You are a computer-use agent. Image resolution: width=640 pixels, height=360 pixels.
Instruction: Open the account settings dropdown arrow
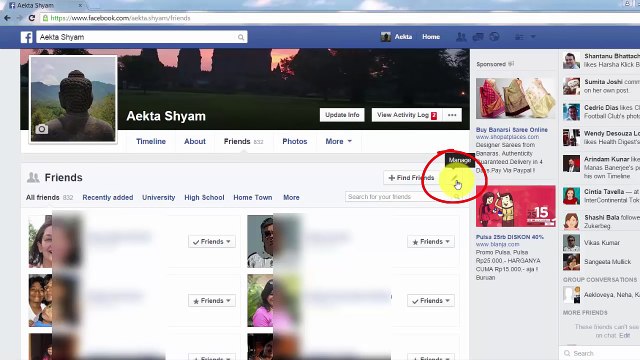tap(533, 37)
